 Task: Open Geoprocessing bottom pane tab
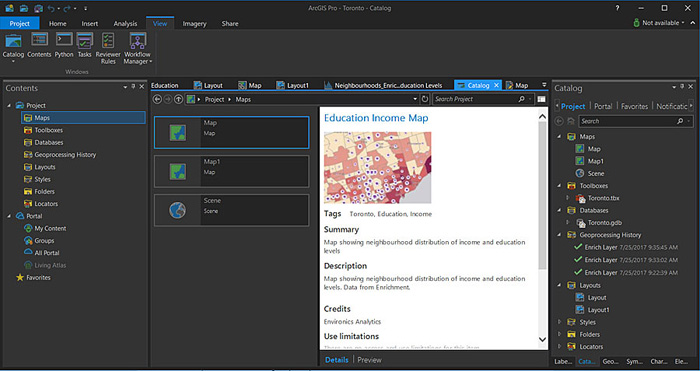click(609, 362)
